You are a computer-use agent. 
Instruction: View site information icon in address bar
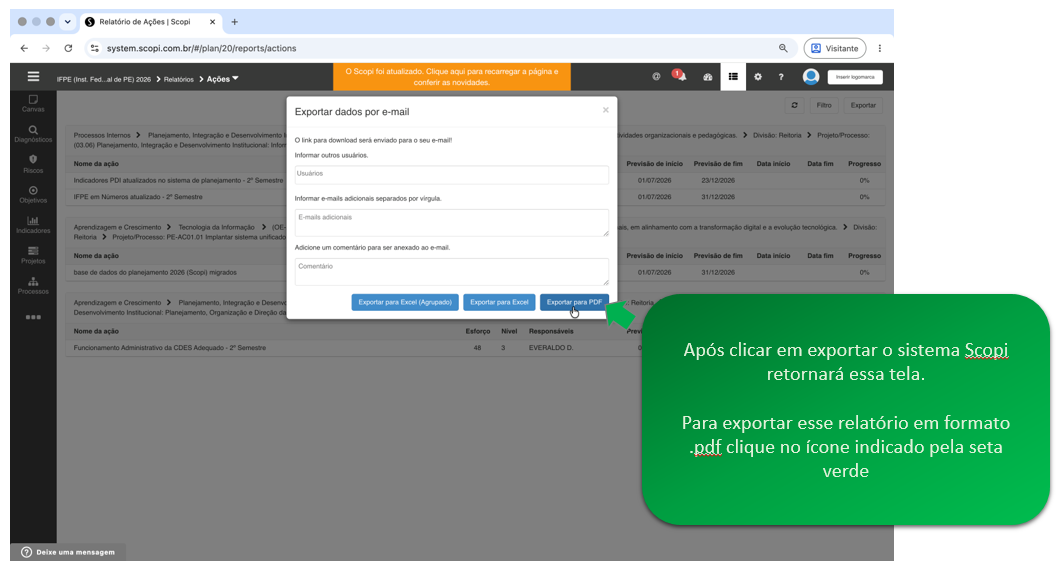(95, 48)
